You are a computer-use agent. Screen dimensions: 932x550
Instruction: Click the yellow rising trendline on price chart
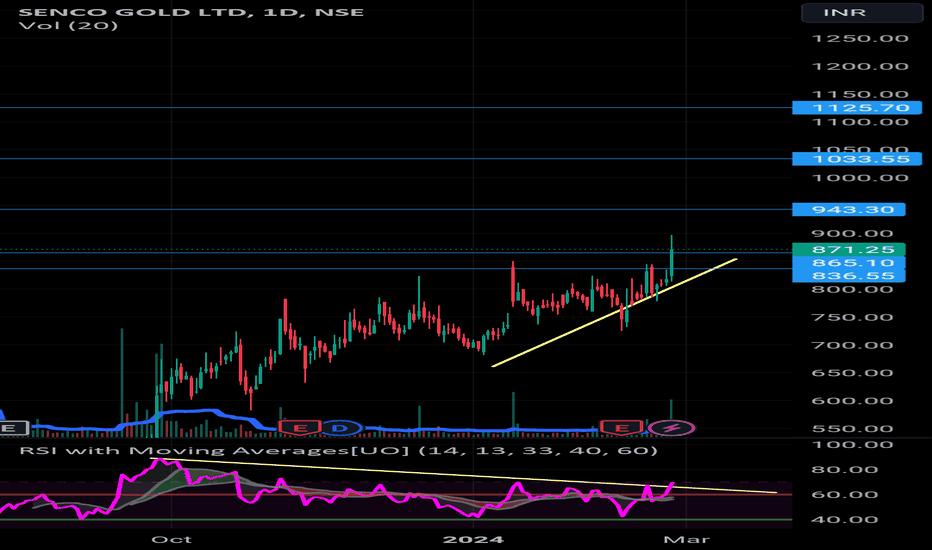[x=614, y=313]
